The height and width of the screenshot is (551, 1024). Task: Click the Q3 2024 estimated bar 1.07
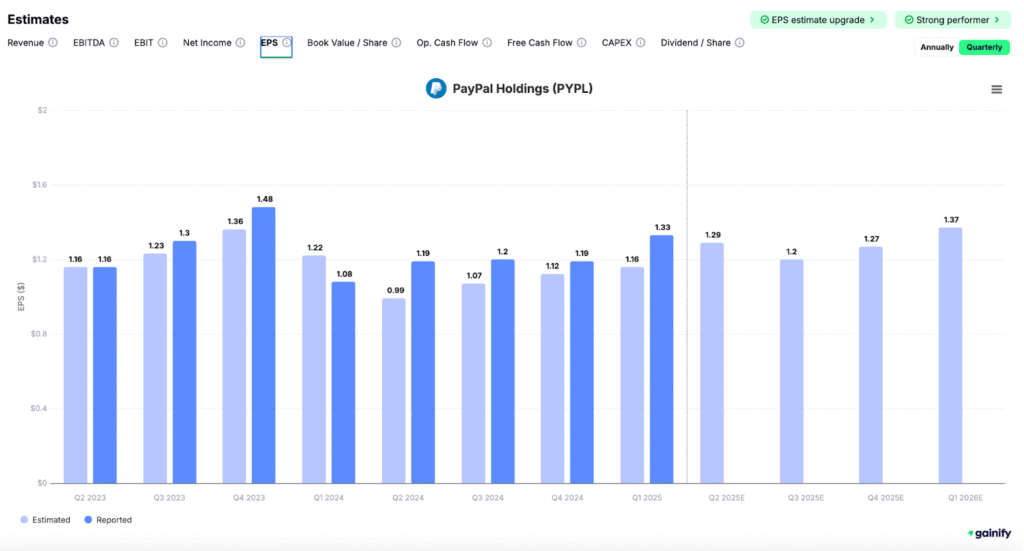pyautogui.click(x=473, y=384)
